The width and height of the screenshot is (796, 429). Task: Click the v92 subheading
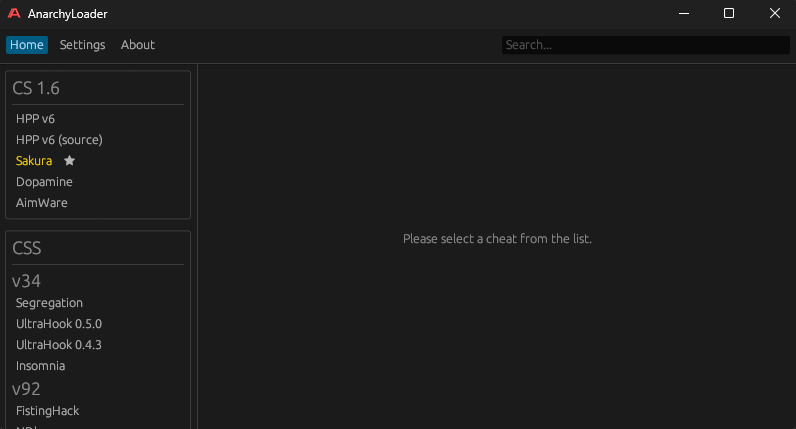click(26, 389)
